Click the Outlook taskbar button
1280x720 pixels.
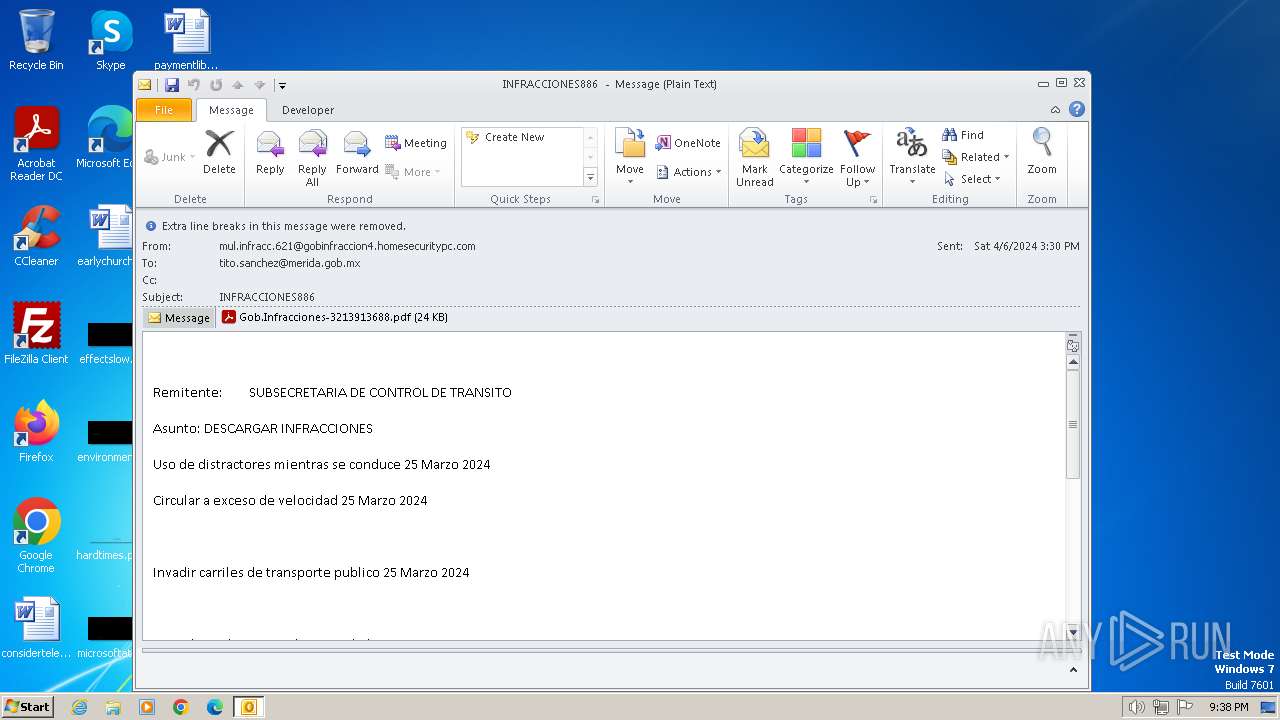[x=248, y=707]
